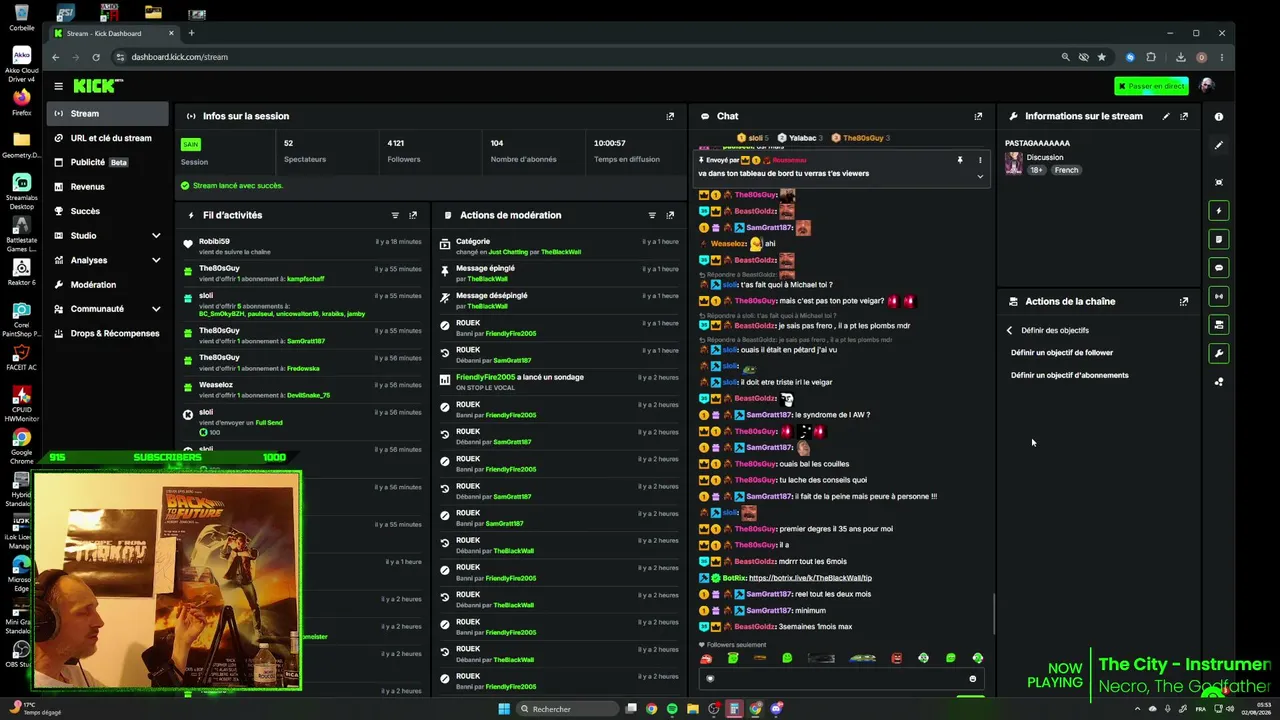The image size is (1280, 720).
Task: Open the Firefox desktop shortcut
Action: point(21,100)
